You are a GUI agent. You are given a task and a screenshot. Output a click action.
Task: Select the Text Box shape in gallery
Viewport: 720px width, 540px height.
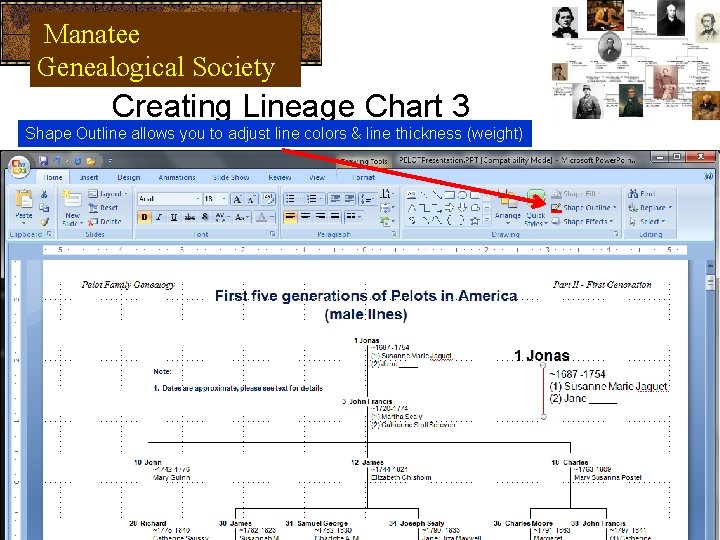(412, 195)
